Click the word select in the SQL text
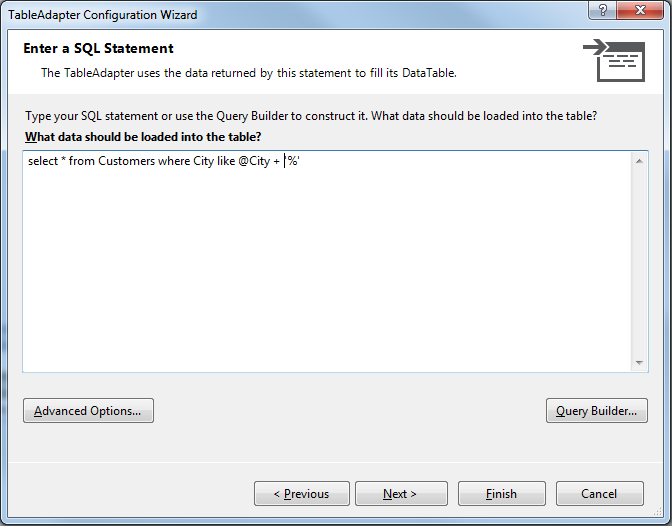The width and height of the screenshot is (672, 526). point(43,161)
